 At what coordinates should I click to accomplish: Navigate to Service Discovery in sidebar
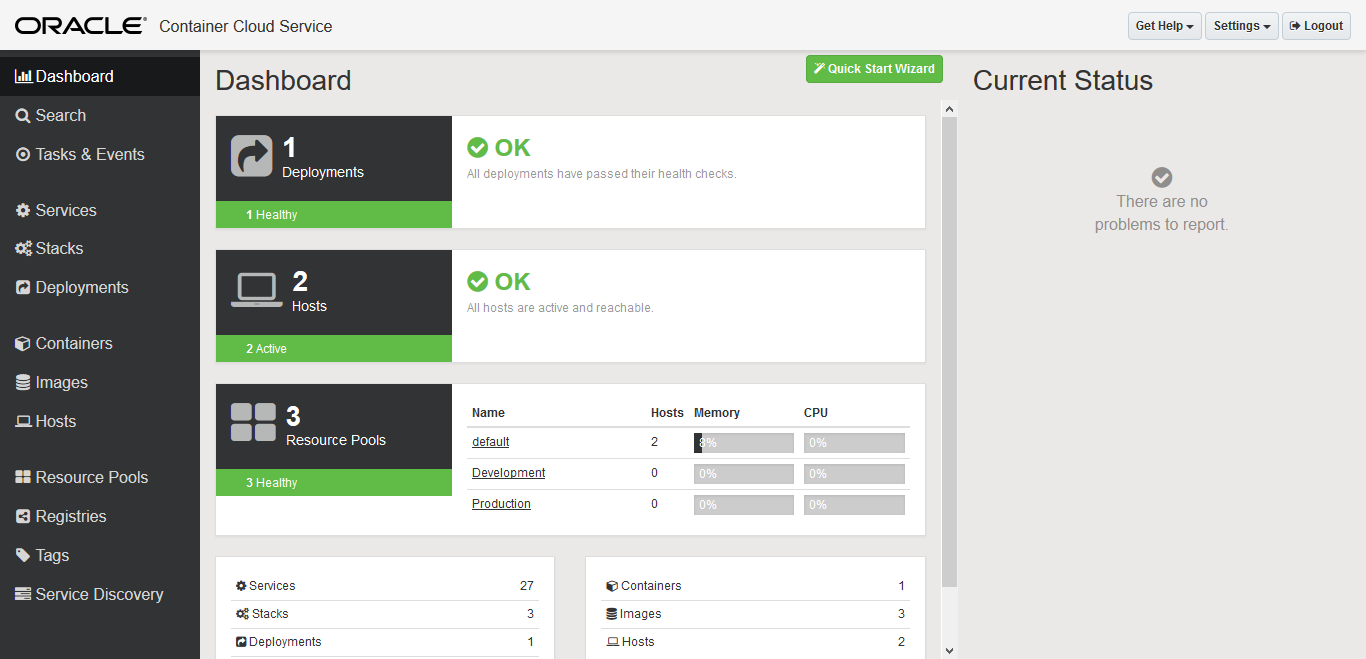coord(100,595)
